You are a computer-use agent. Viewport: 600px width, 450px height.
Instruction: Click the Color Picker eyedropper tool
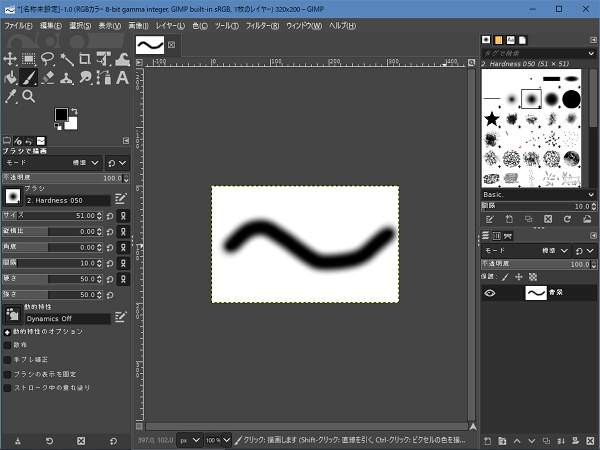click(10, 96)
